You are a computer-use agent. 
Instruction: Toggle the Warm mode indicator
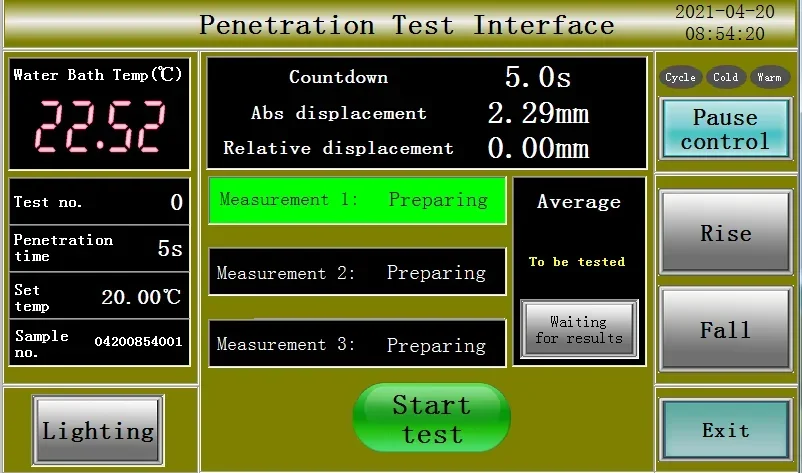point(769,77)
